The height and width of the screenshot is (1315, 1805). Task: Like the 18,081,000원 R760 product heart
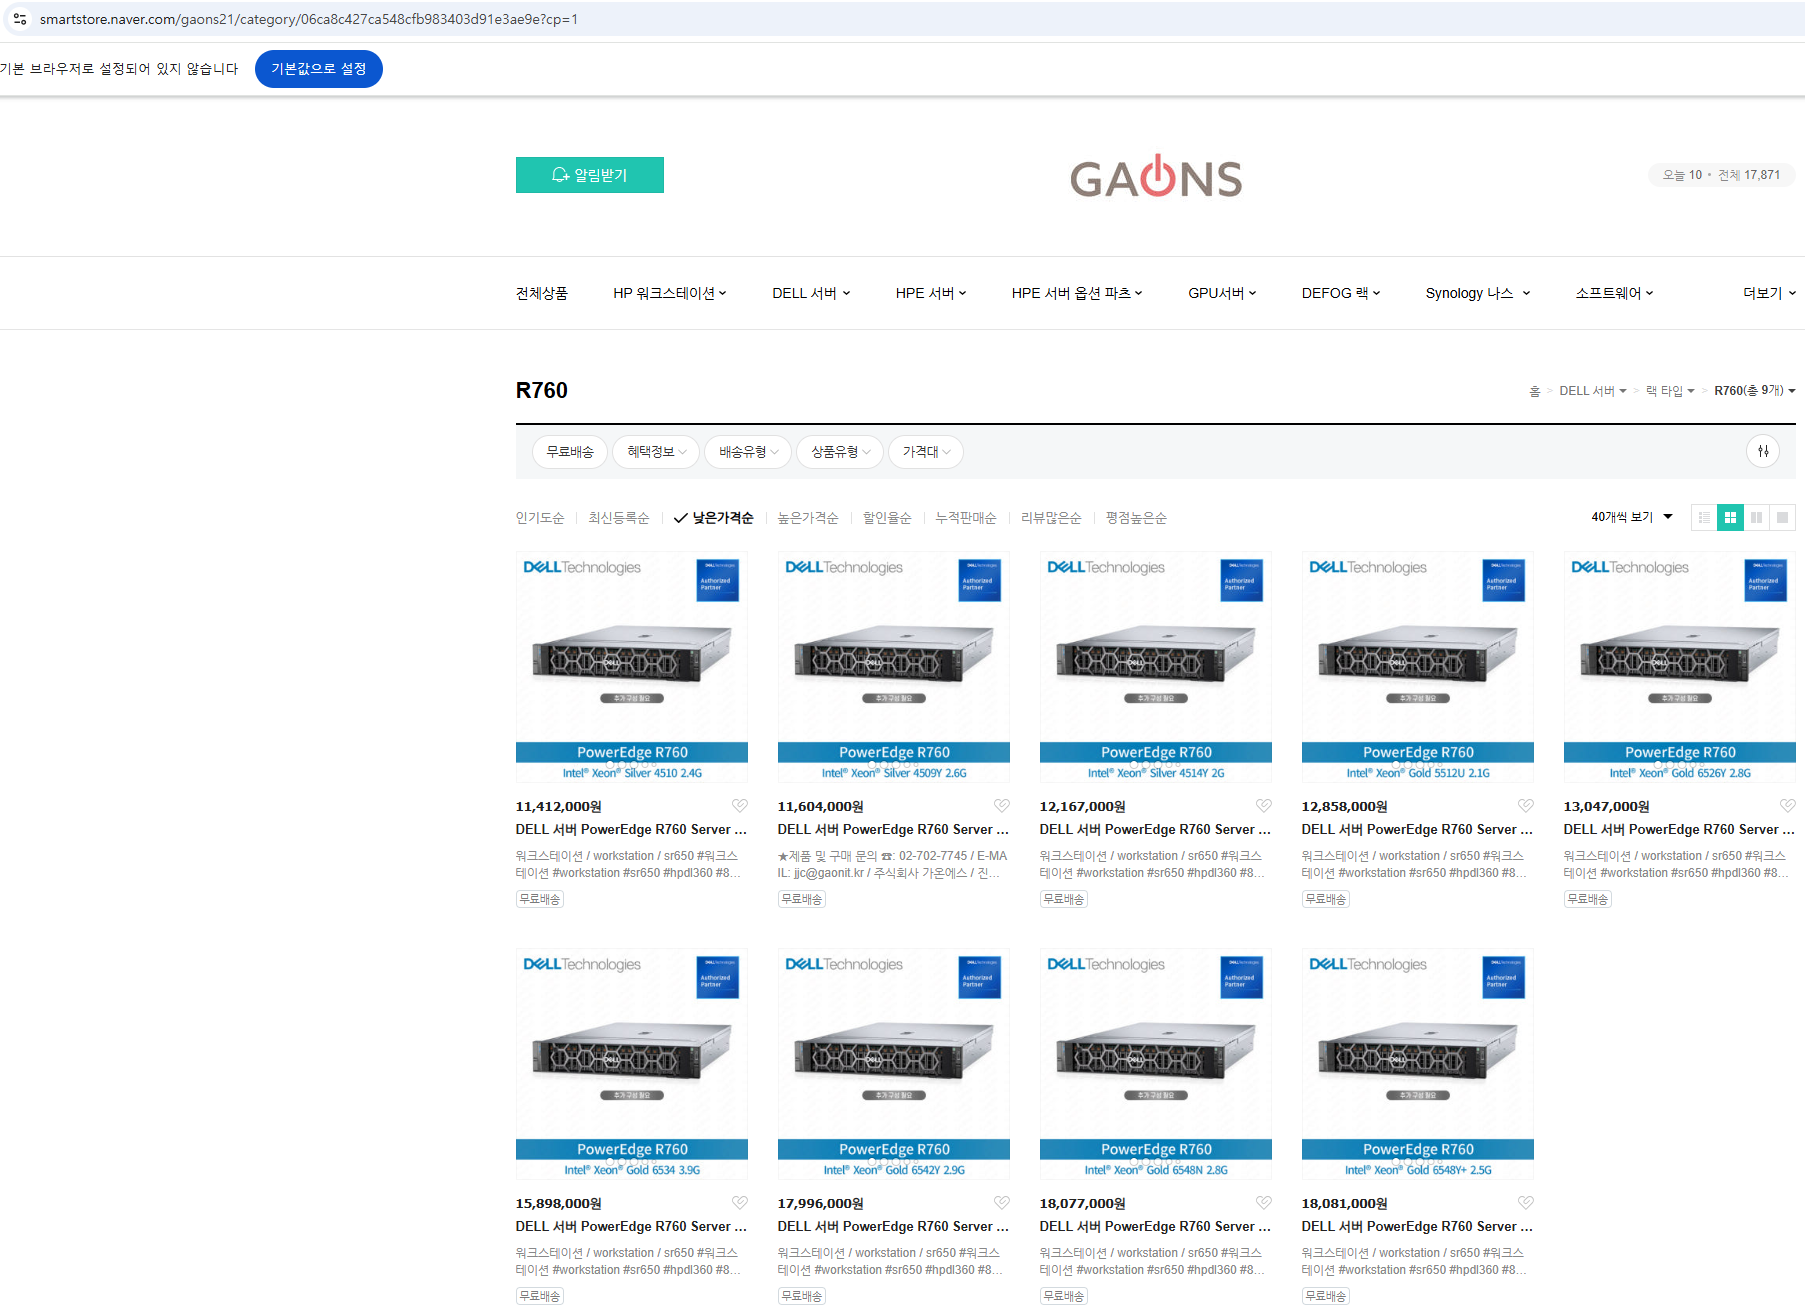click(x=1526, y=1203)
